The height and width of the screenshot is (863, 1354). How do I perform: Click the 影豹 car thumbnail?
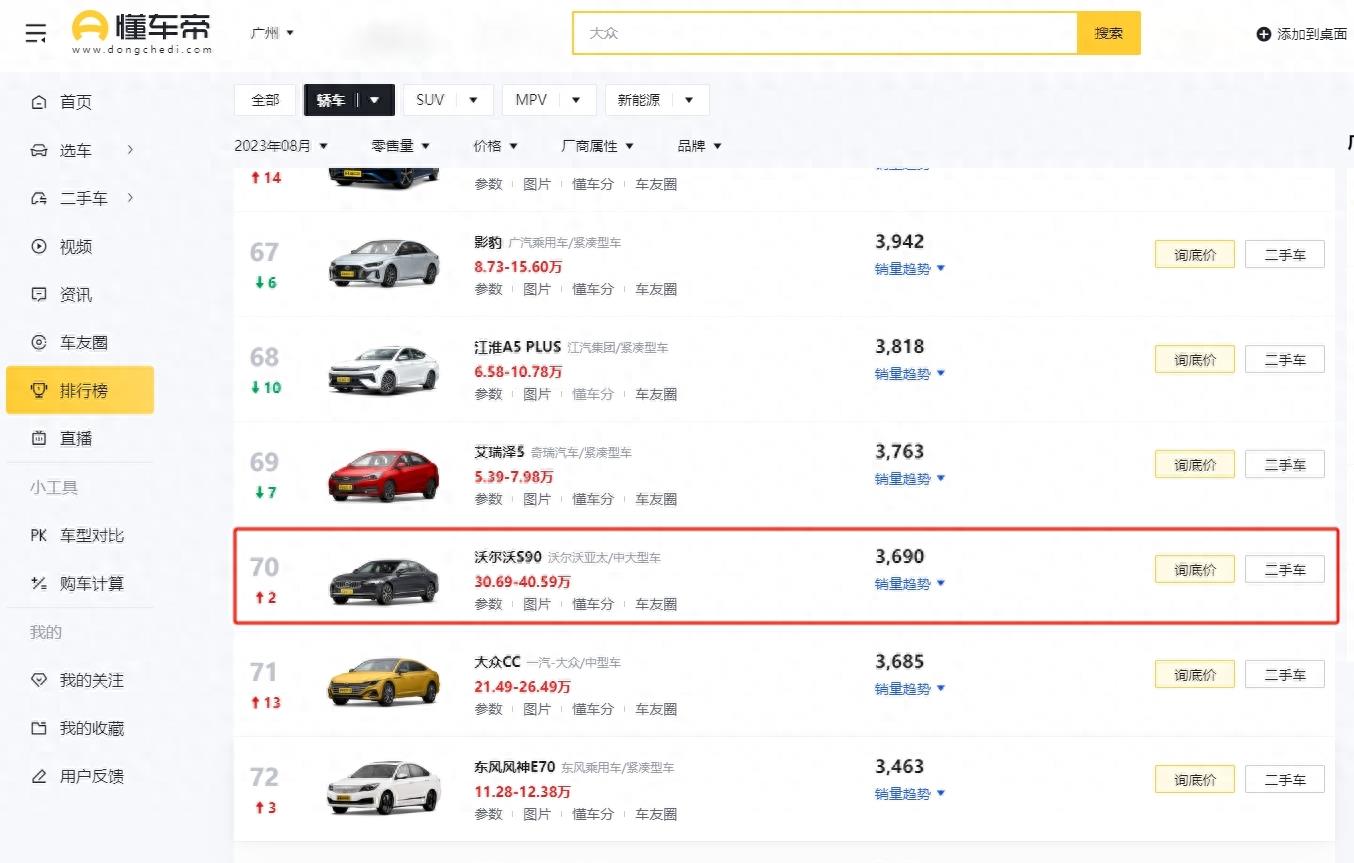click(384, 262)
